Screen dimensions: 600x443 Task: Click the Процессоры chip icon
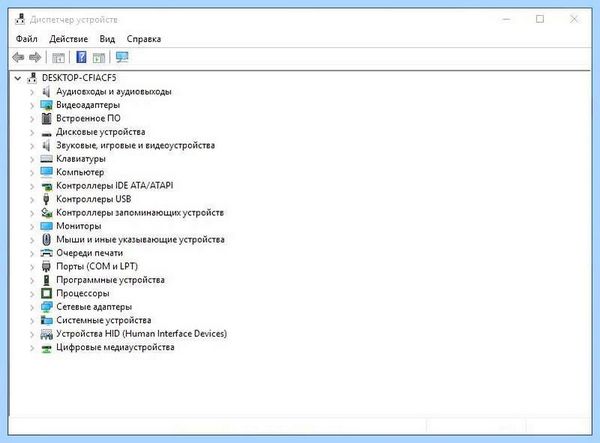46,293
